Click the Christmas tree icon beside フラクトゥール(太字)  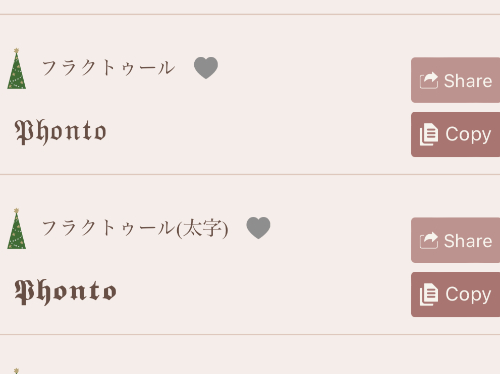17,229
